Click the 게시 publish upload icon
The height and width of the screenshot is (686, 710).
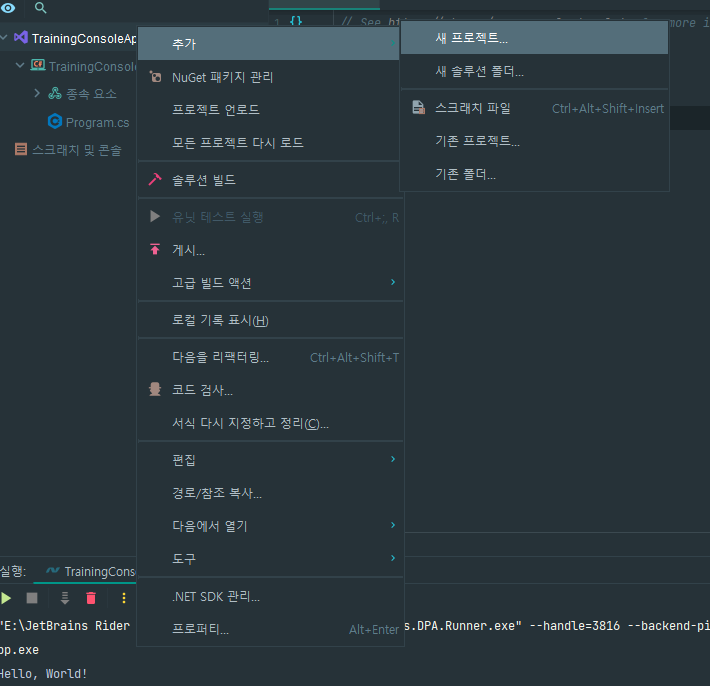point(155,249)
